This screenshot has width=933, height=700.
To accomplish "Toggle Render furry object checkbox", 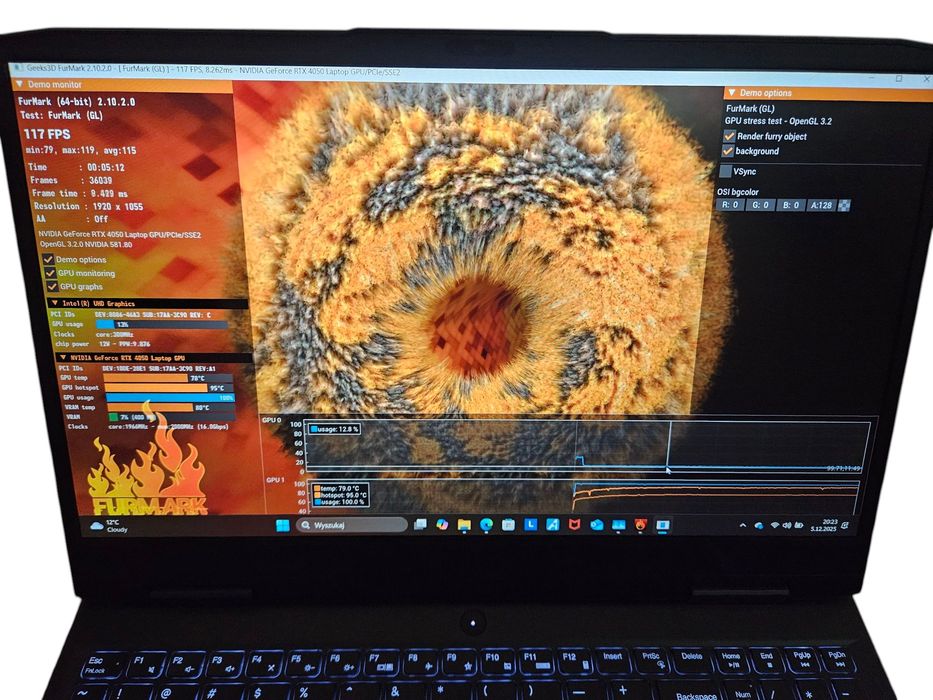I will click(x=729, y=136).
